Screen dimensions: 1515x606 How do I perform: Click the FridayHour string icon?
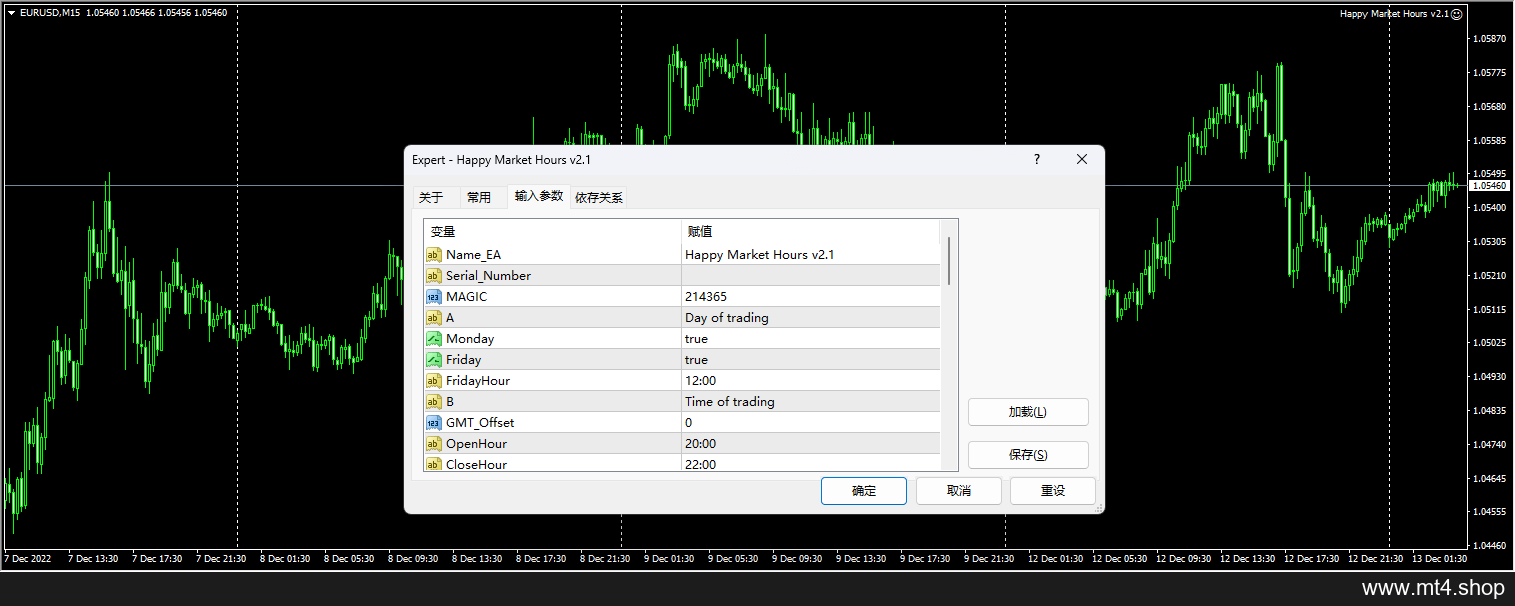[433, 381]
